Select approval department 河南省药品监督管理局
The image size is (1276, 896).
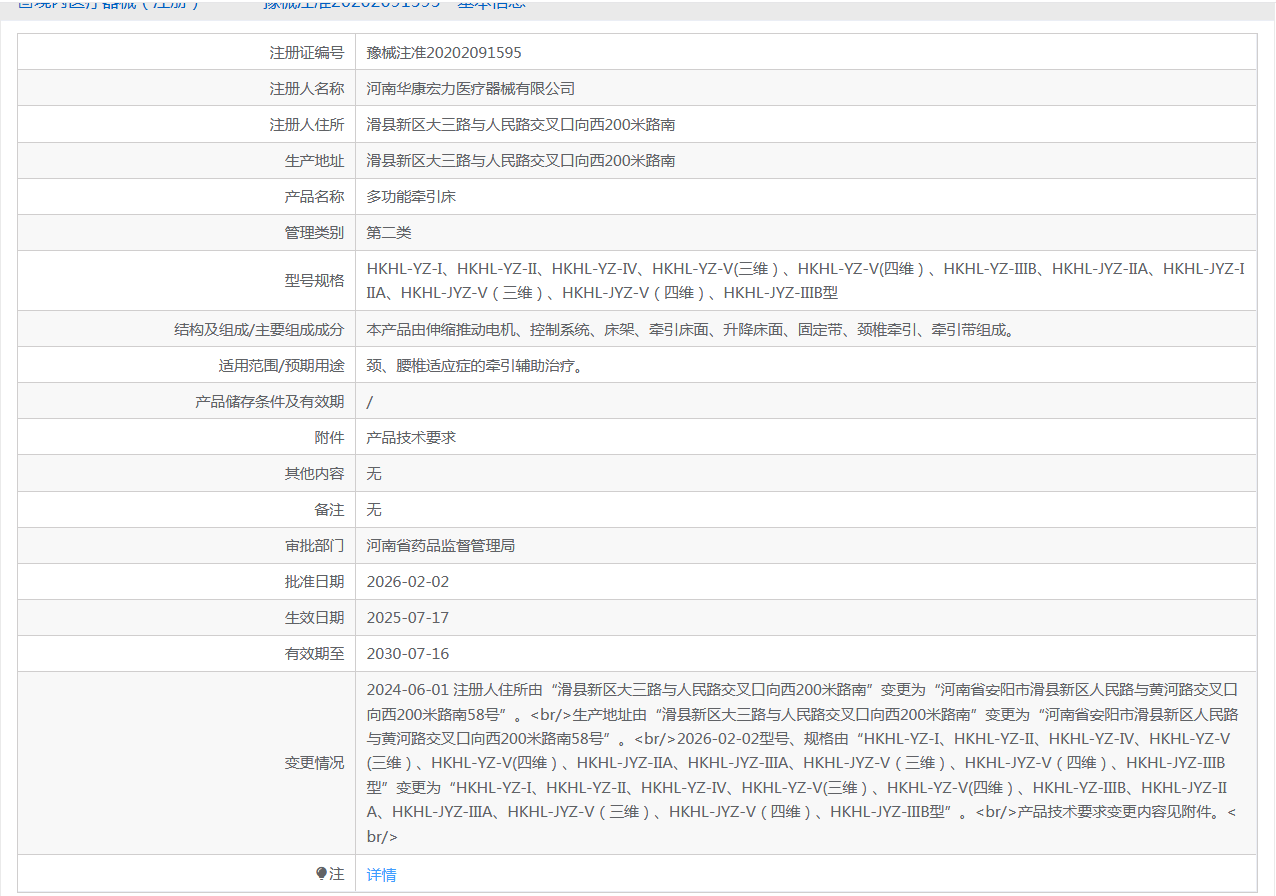click(441, 546)
